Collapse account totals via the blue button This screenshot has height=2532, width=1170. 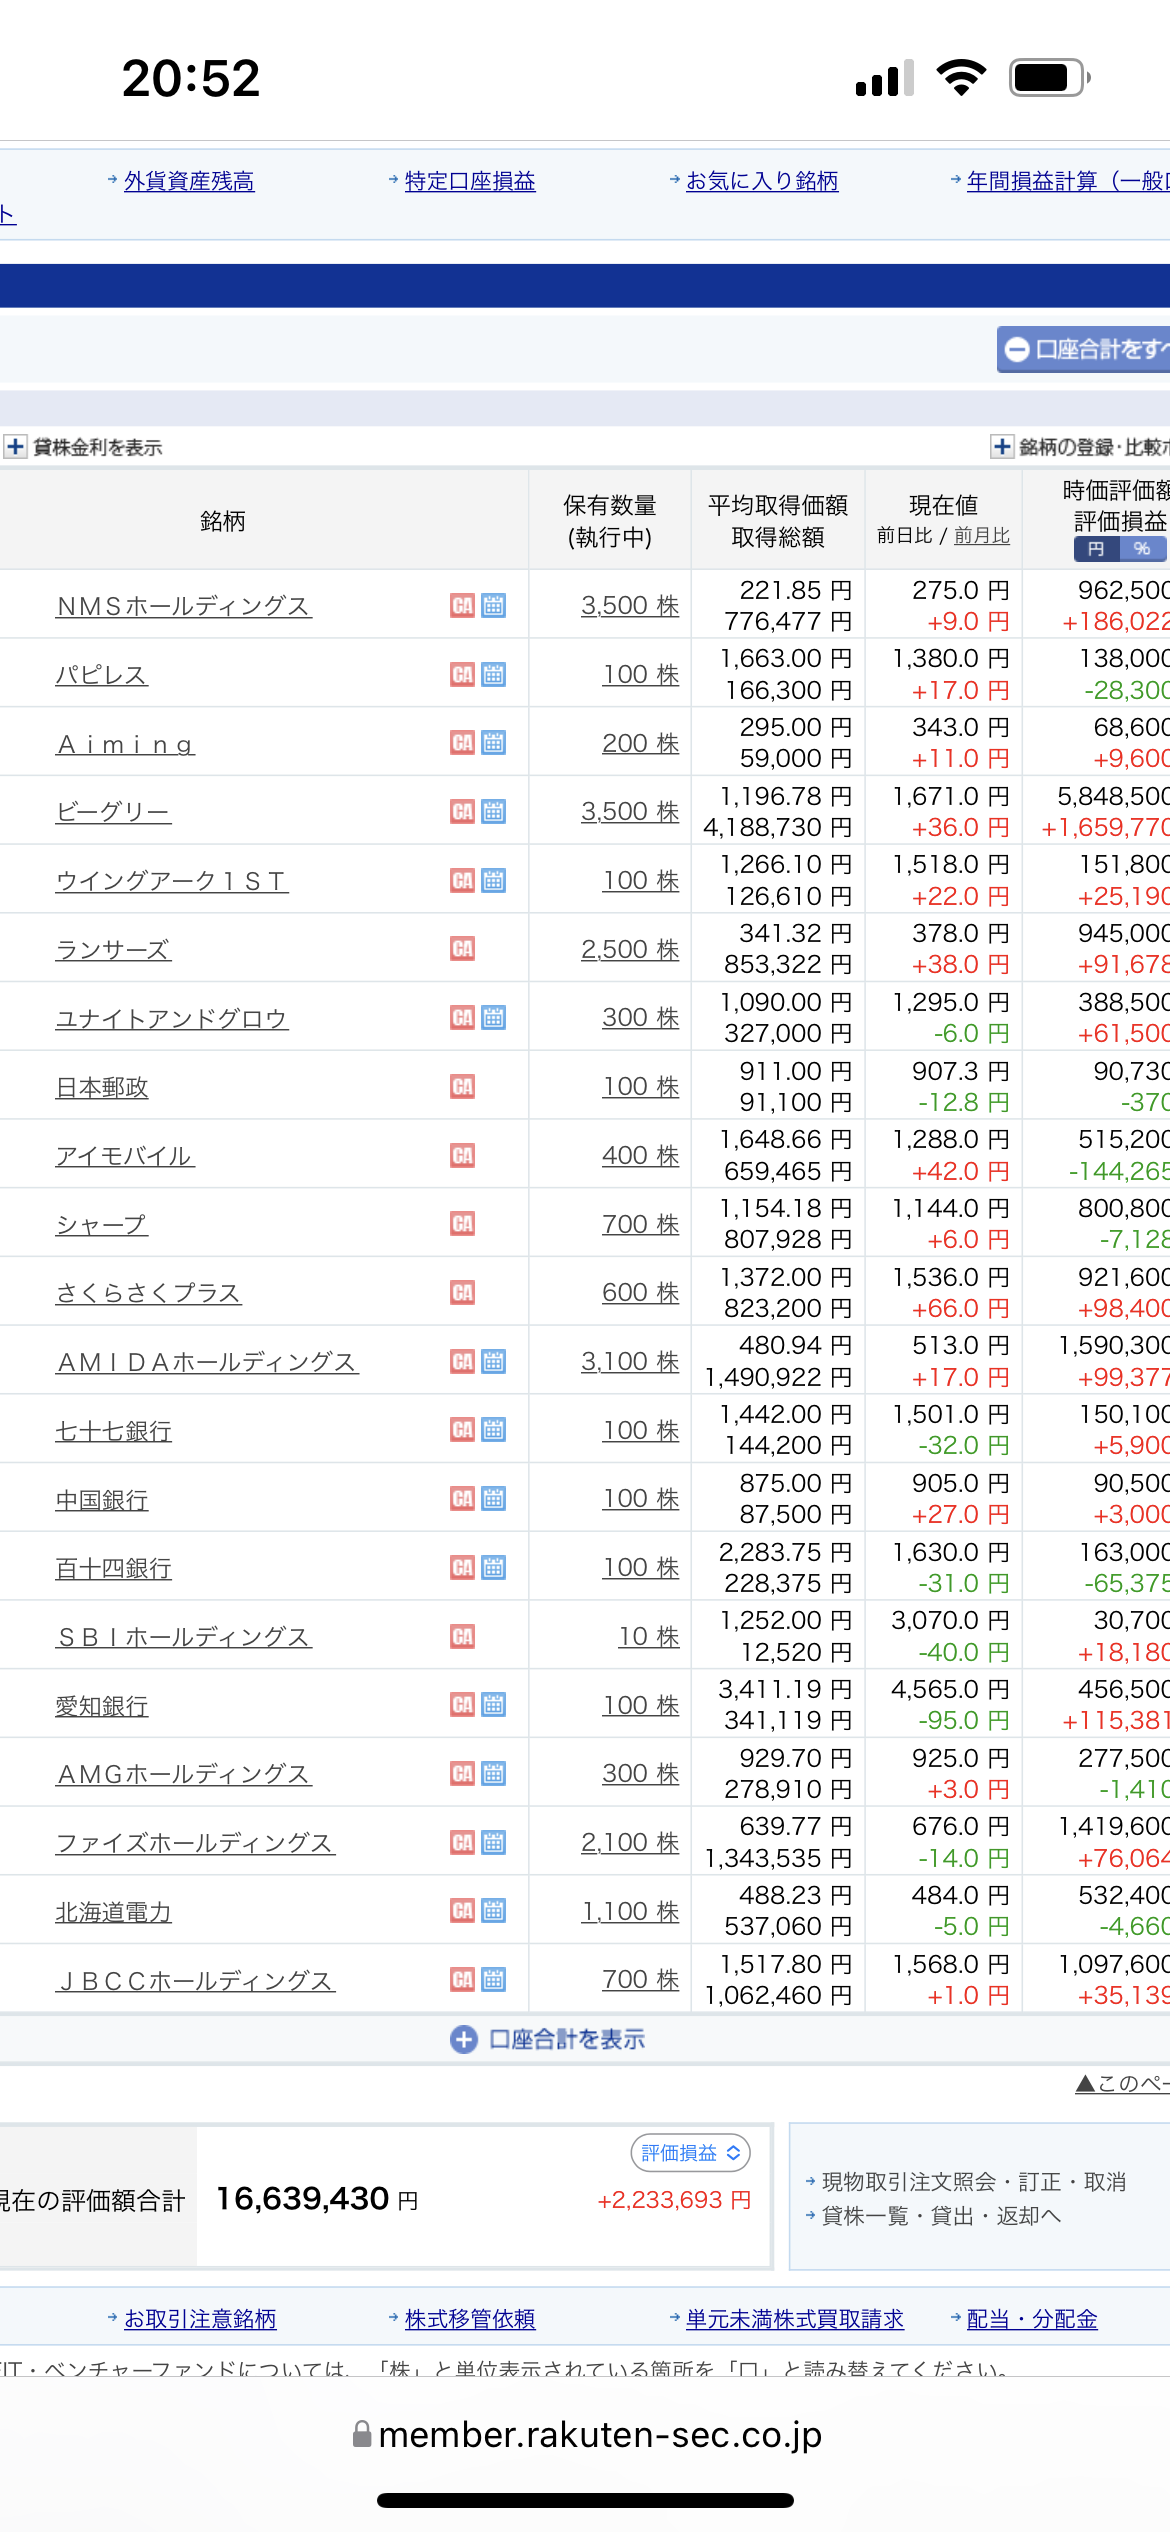click(x=1084, y=349)
